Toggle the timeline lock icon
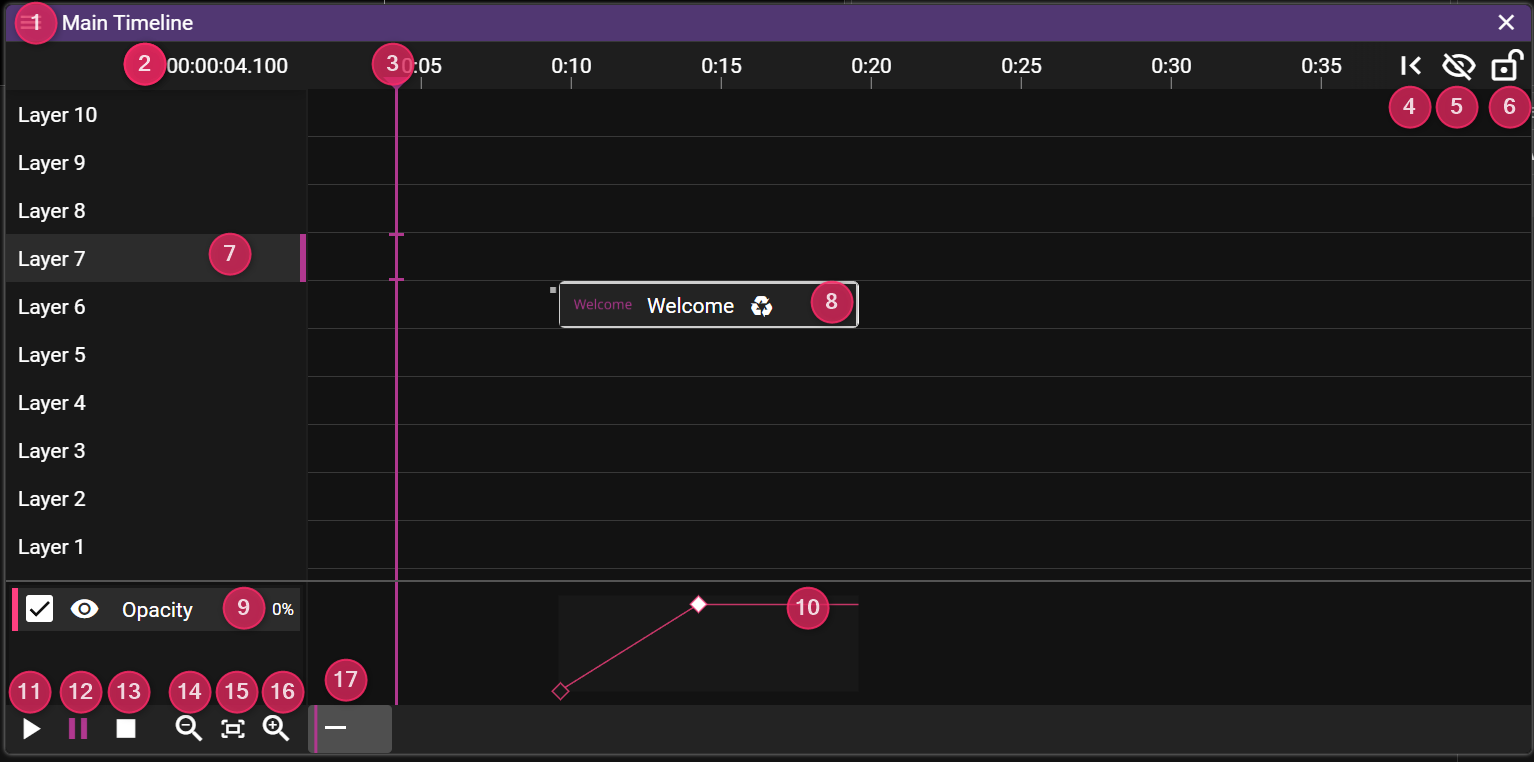This screenshot has width=1534, height=762. [1506, 66]
